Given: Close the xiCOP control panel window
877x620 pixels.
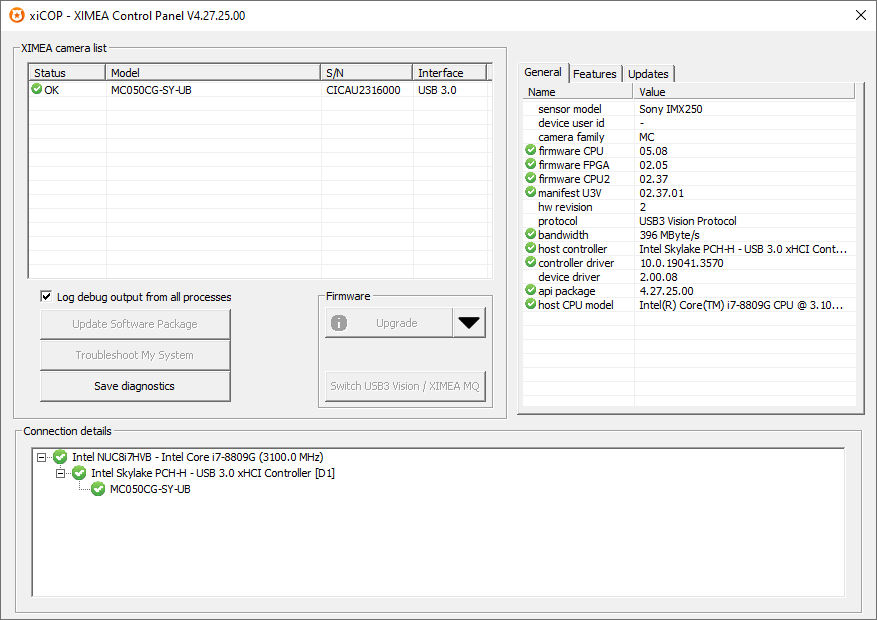Looking at the screenshot, I should point(861,15).
